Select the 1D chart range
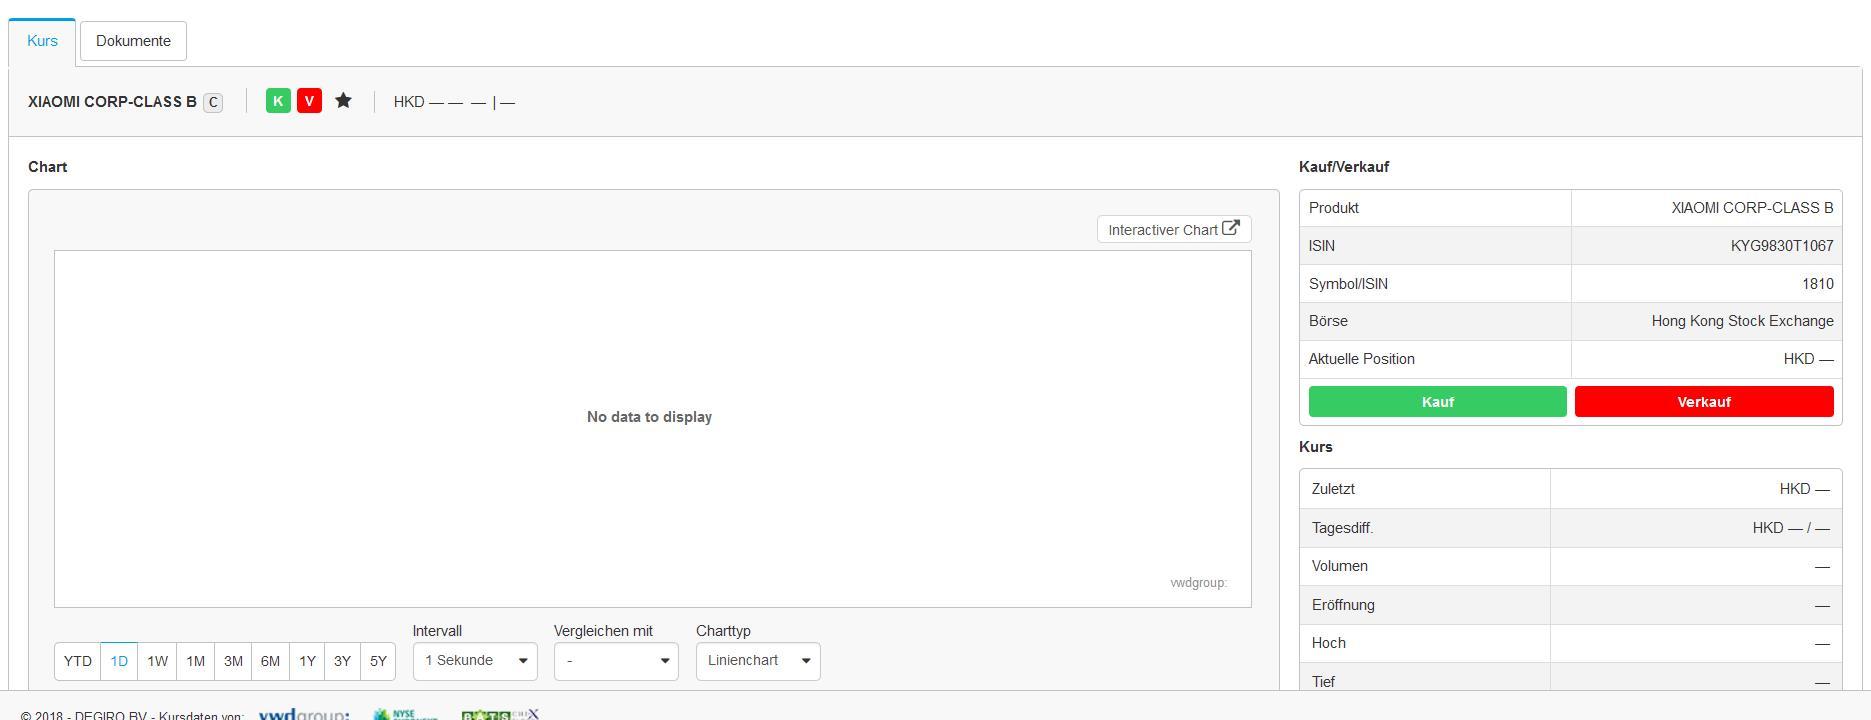 (x=119, y=661)
